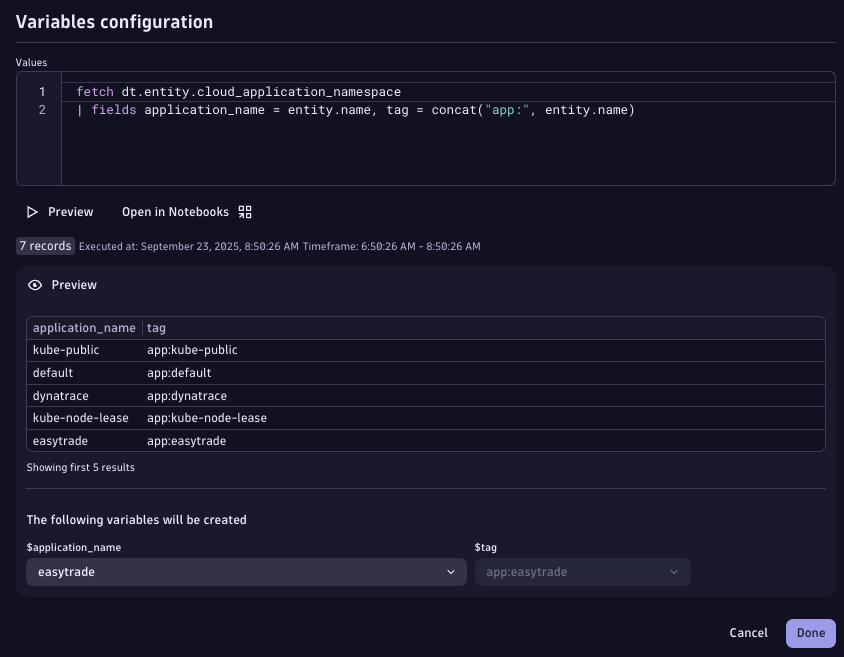Click the application_name column header
This screenshot has height=657, width=844.
tap(84, 328)
